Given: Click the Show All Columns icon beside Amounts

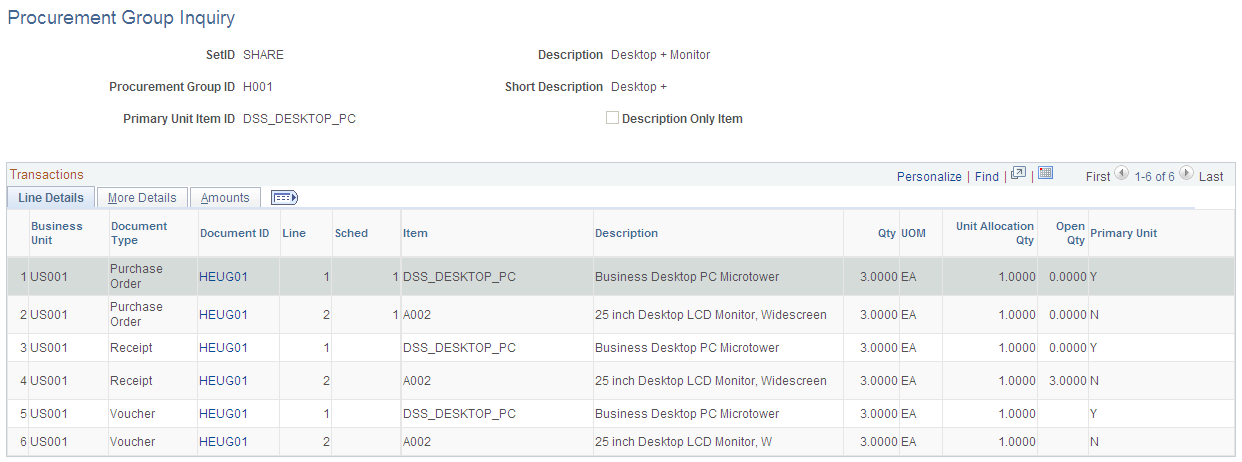Looking at the screenshot, I should 284,197.
